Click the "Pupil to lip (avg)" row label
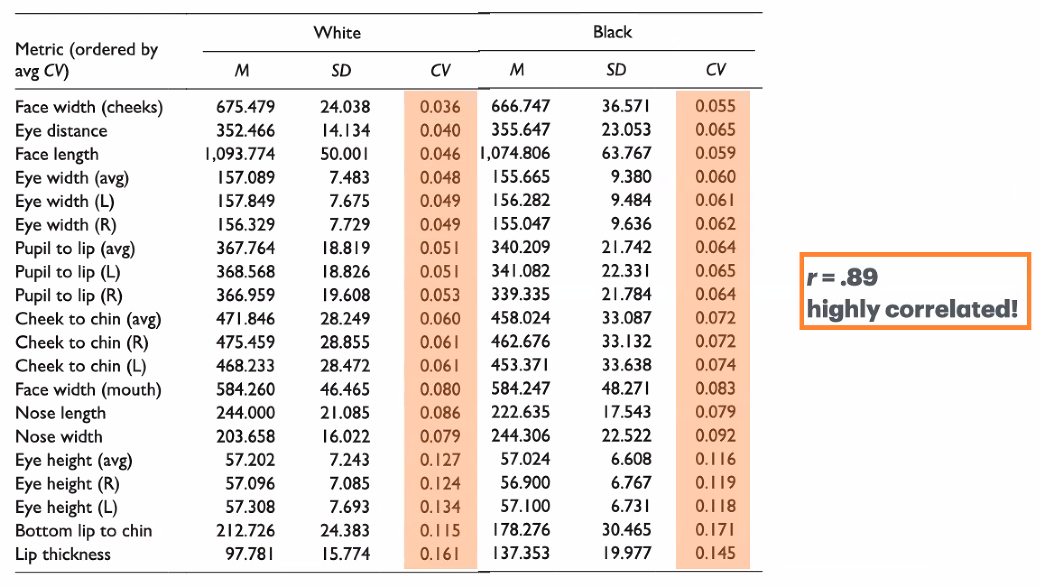Viewport: 1041px width, 586px height. point(75,249)
